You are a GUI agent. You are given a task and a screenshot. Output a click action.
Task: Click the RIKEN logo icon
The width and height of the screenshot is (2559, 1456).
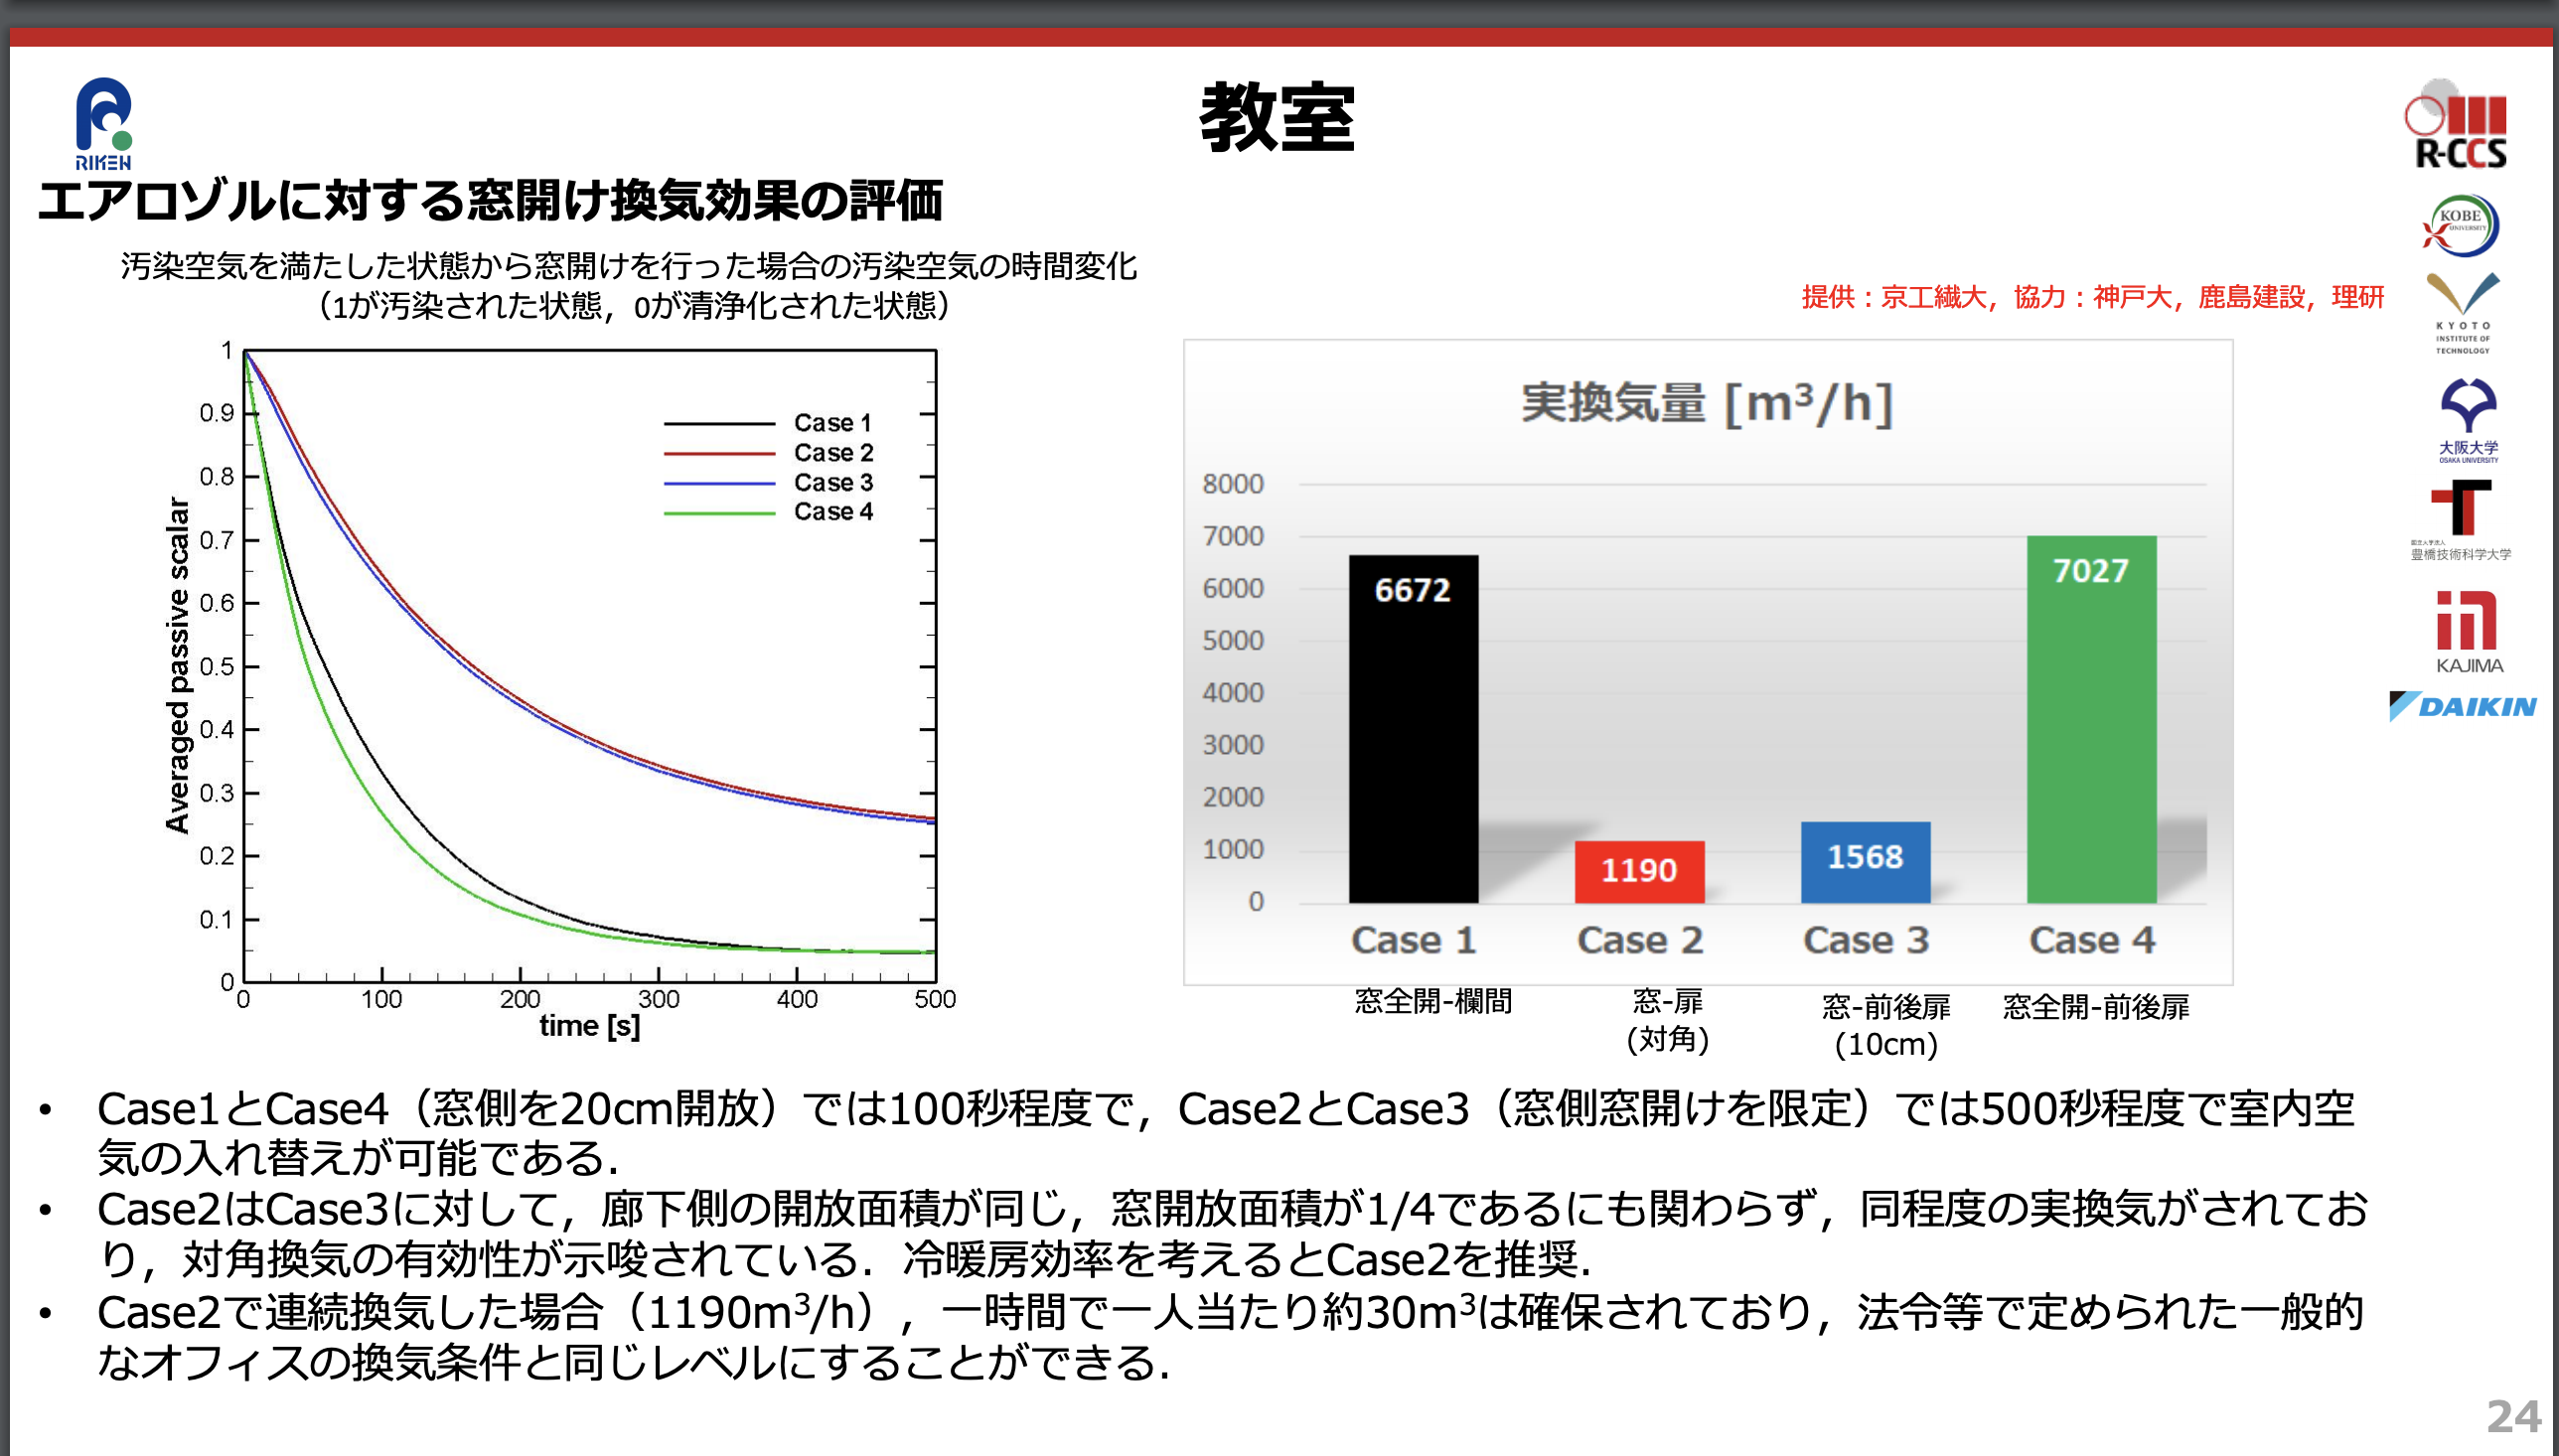point(104,123)
